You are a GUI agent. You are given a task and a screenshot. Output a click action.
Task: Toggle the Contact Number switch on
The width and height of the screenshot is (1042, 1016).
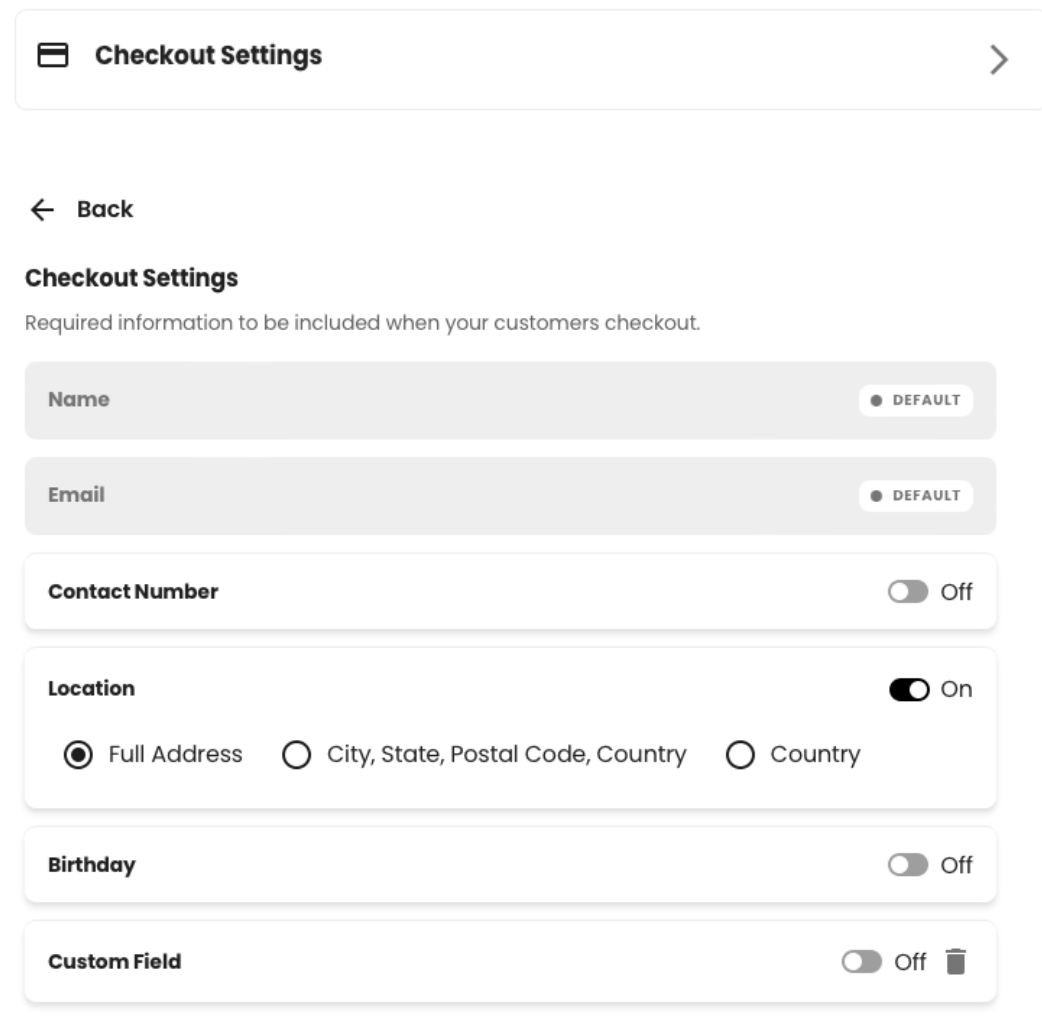point(908,591)
